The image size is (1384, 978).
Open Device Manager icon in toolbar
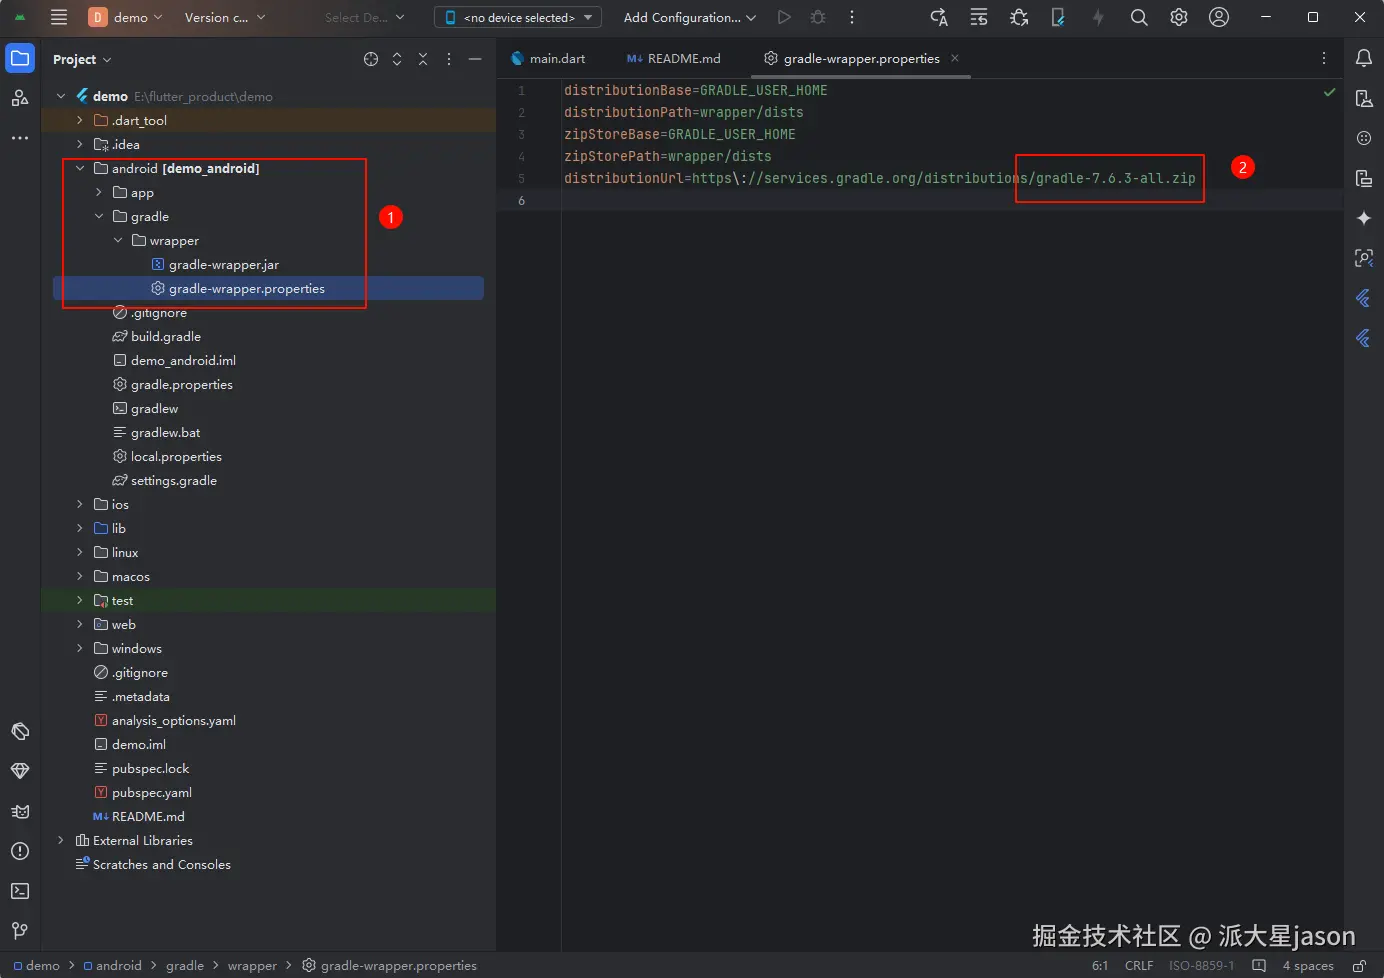pos(1058,17)
